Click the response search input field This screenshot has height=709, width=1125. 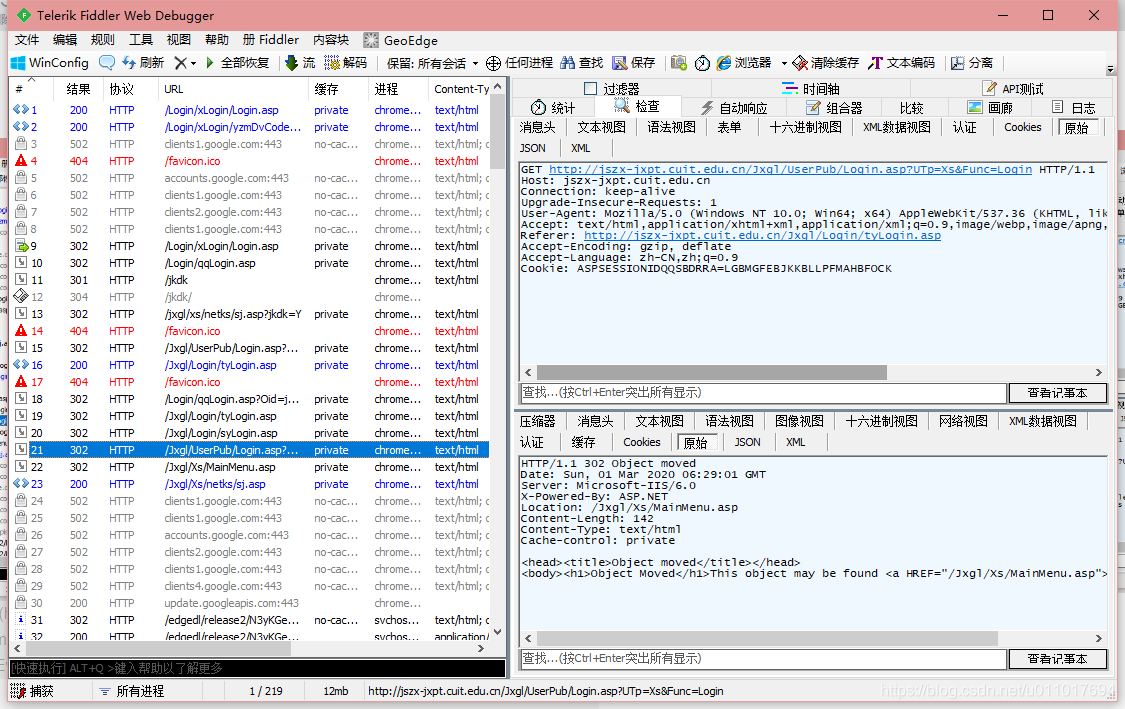(x=763, y=659)
